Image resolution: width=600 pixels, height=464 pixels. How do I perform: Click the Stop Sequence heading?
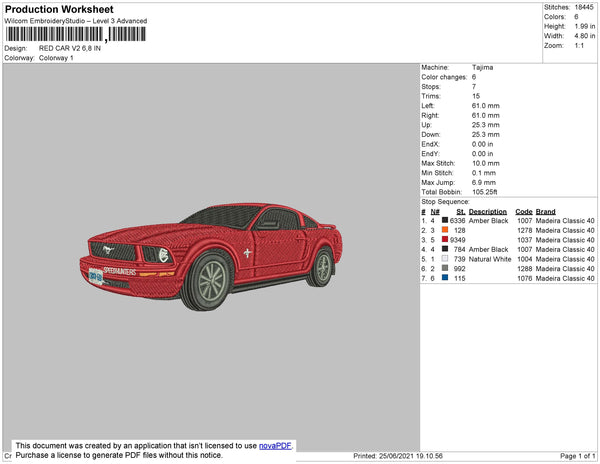coord(446,202)
